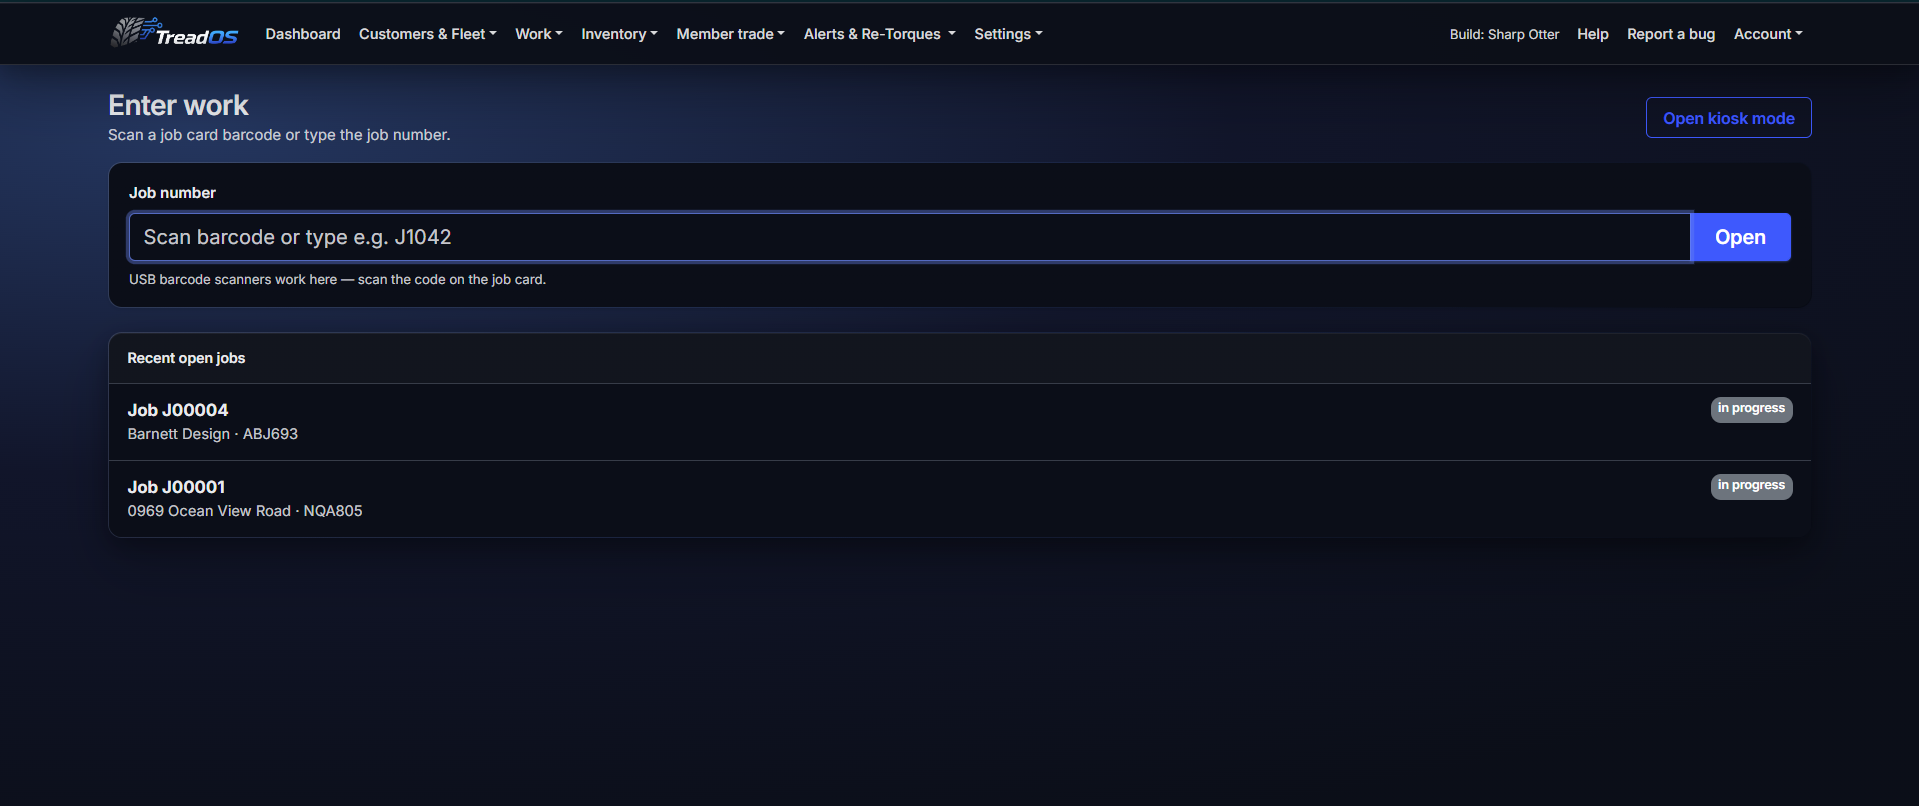The width and height of the screenshot is (1919, 806).
Task: Open the Work dropdown menu
Action: pos(539,34)
